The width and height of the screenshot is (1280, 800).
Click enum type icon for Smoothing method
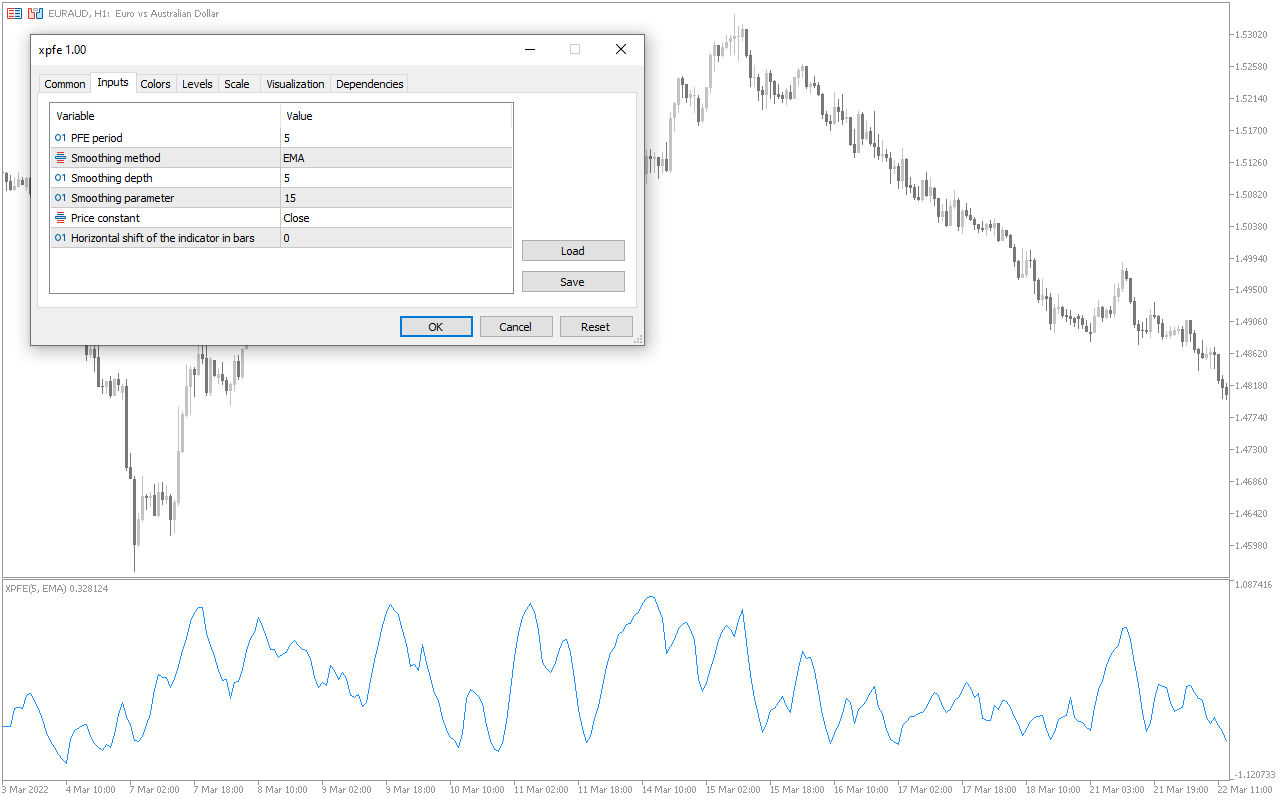pos(61,158)
